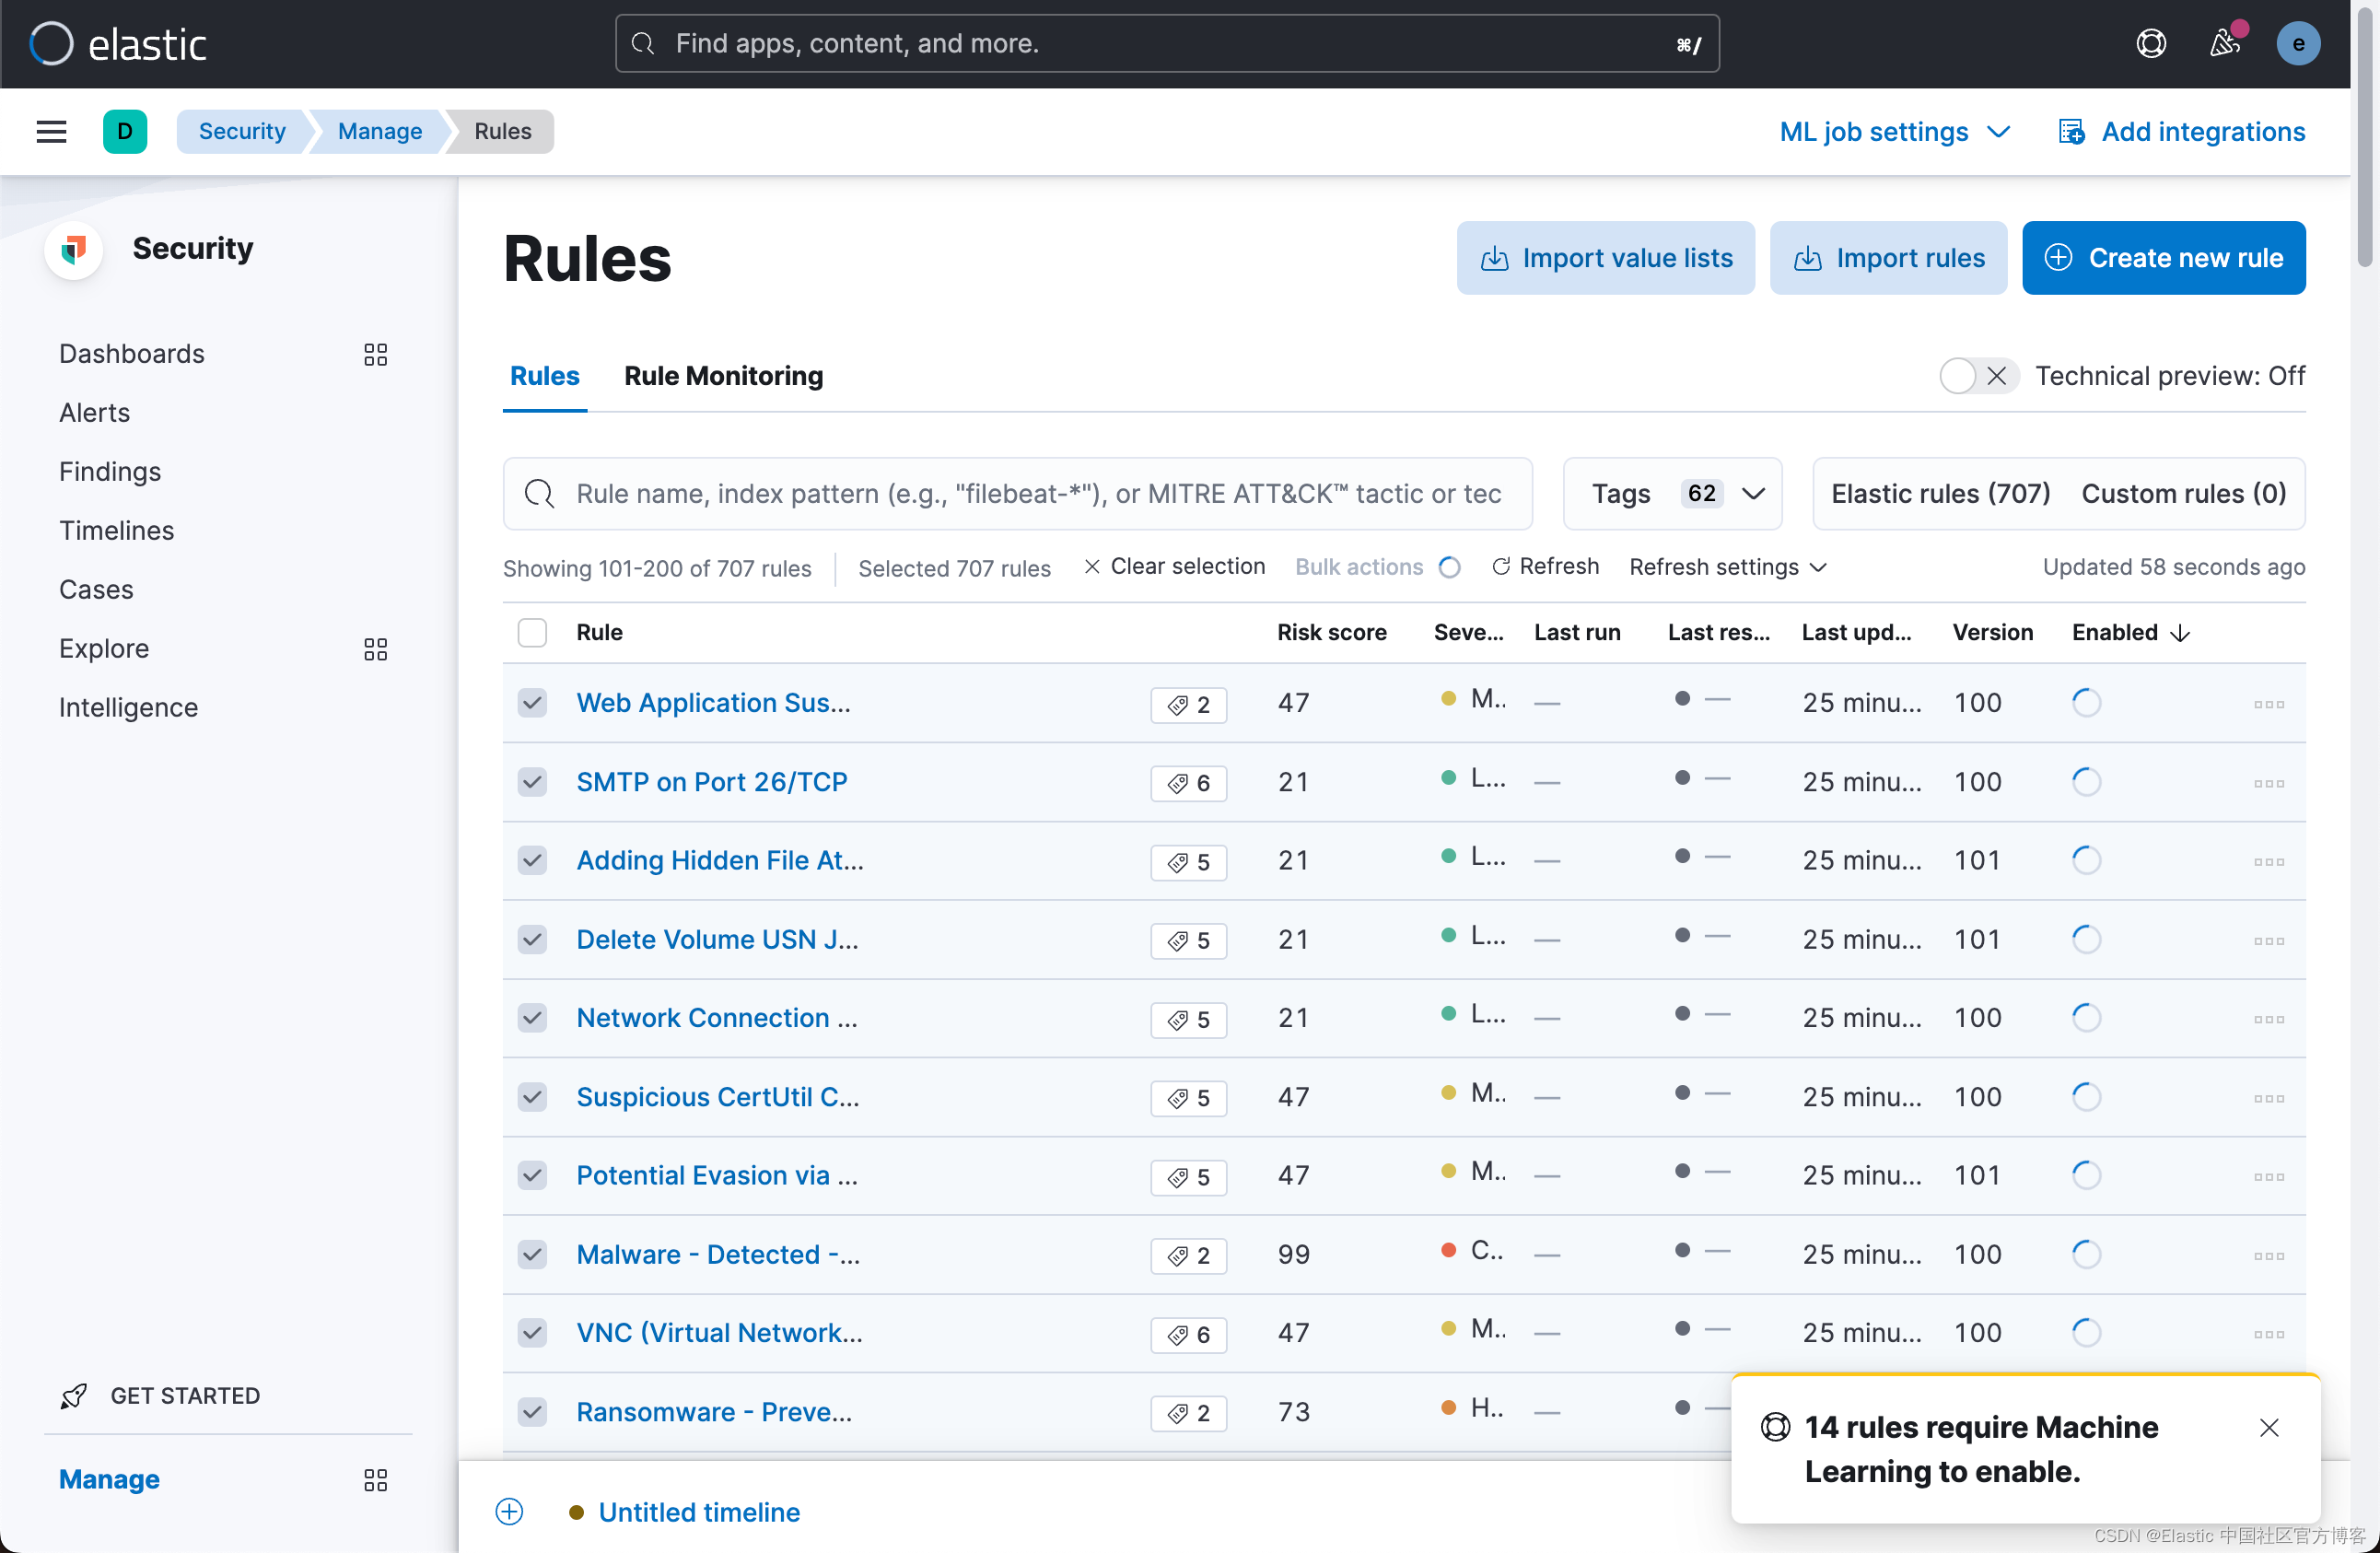The image size is (2380, 1553).
Task: Click the Create new rule button
Action: click(x=2163, y=258)
